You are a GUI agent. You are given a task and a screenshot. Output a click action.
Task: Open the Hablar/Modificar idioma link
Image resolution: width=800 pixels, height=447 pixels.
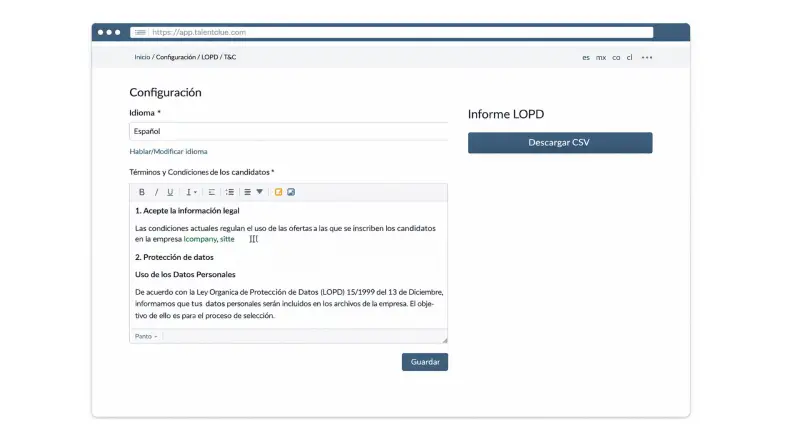pos(168,151)
